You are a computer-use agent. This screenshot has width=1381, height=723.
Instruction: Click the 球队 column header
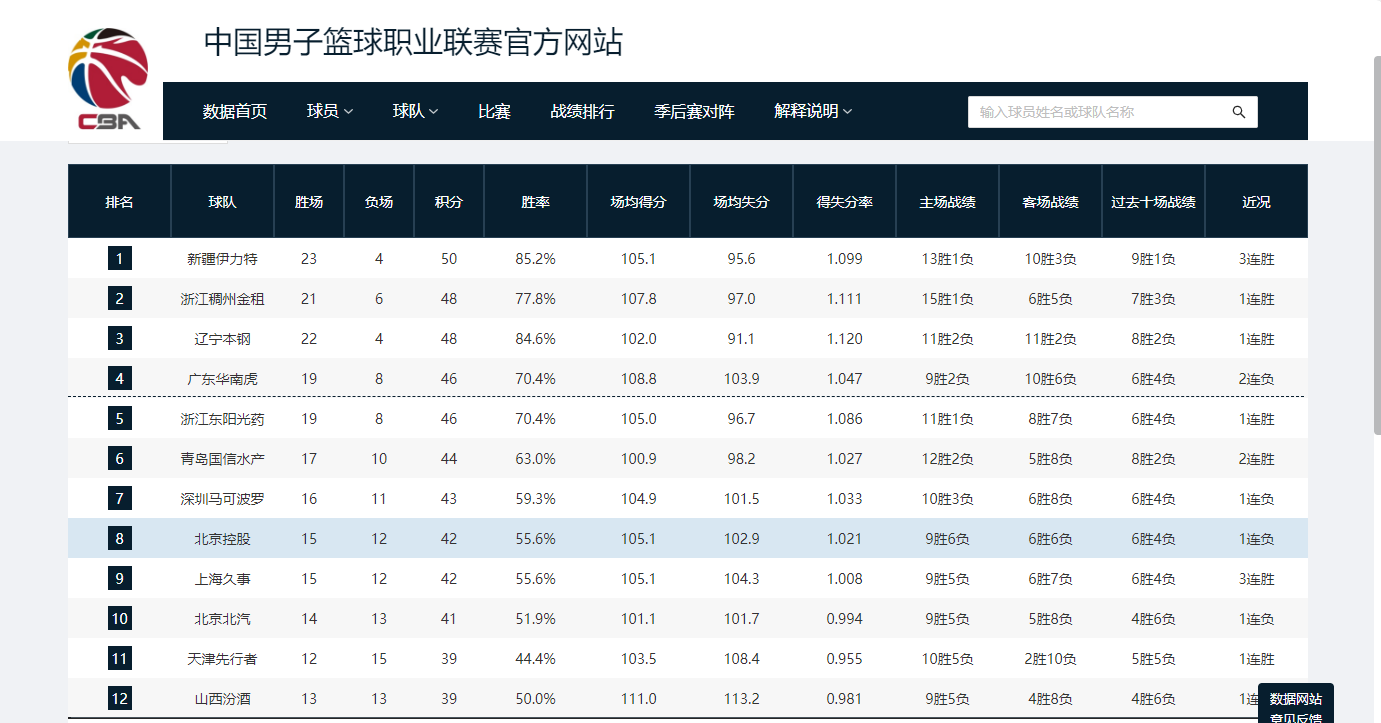coord(222,201)
